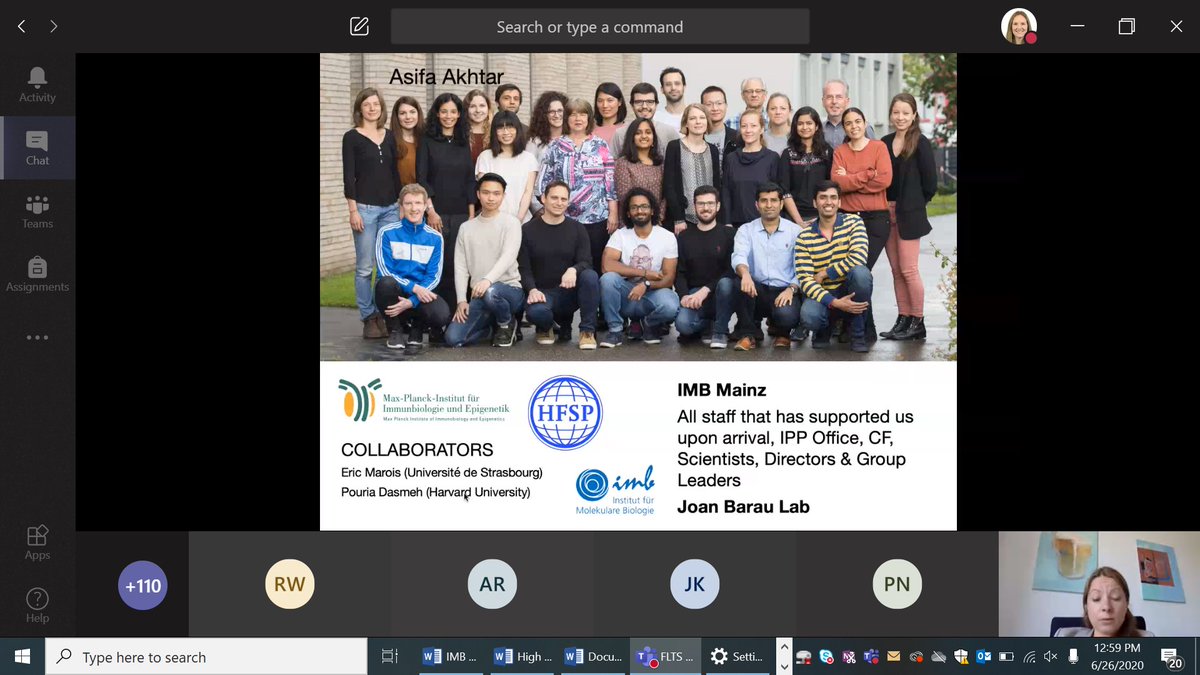
Task: Click the Type here to search box
Action: click(x=206, y=657)
